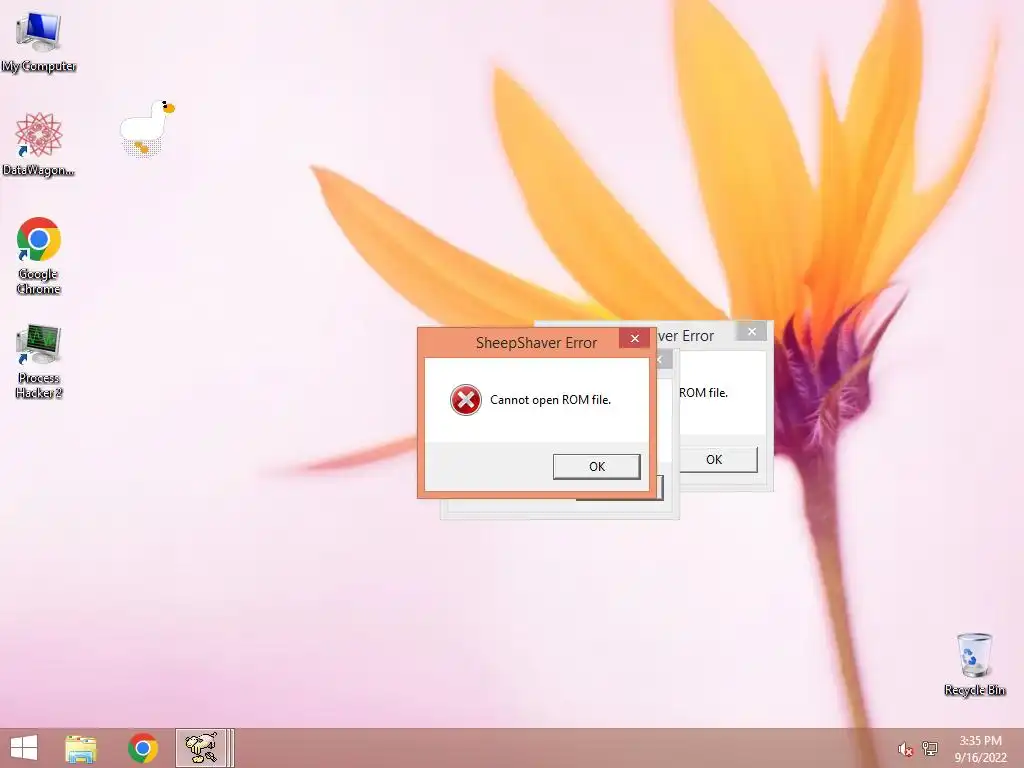Click OK in the front SheepShaver Error dialog
This screenshot has height=768, width=1024.
pos(596,466)
